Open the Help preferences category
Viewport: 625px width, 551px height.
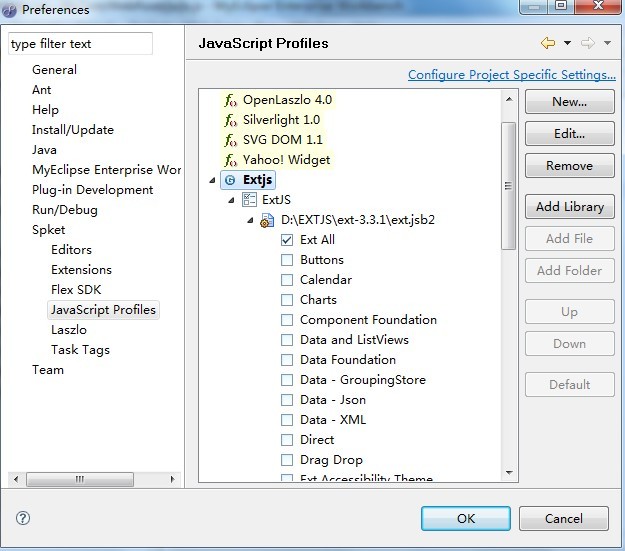pyautogui.click(x=45, y=110)
